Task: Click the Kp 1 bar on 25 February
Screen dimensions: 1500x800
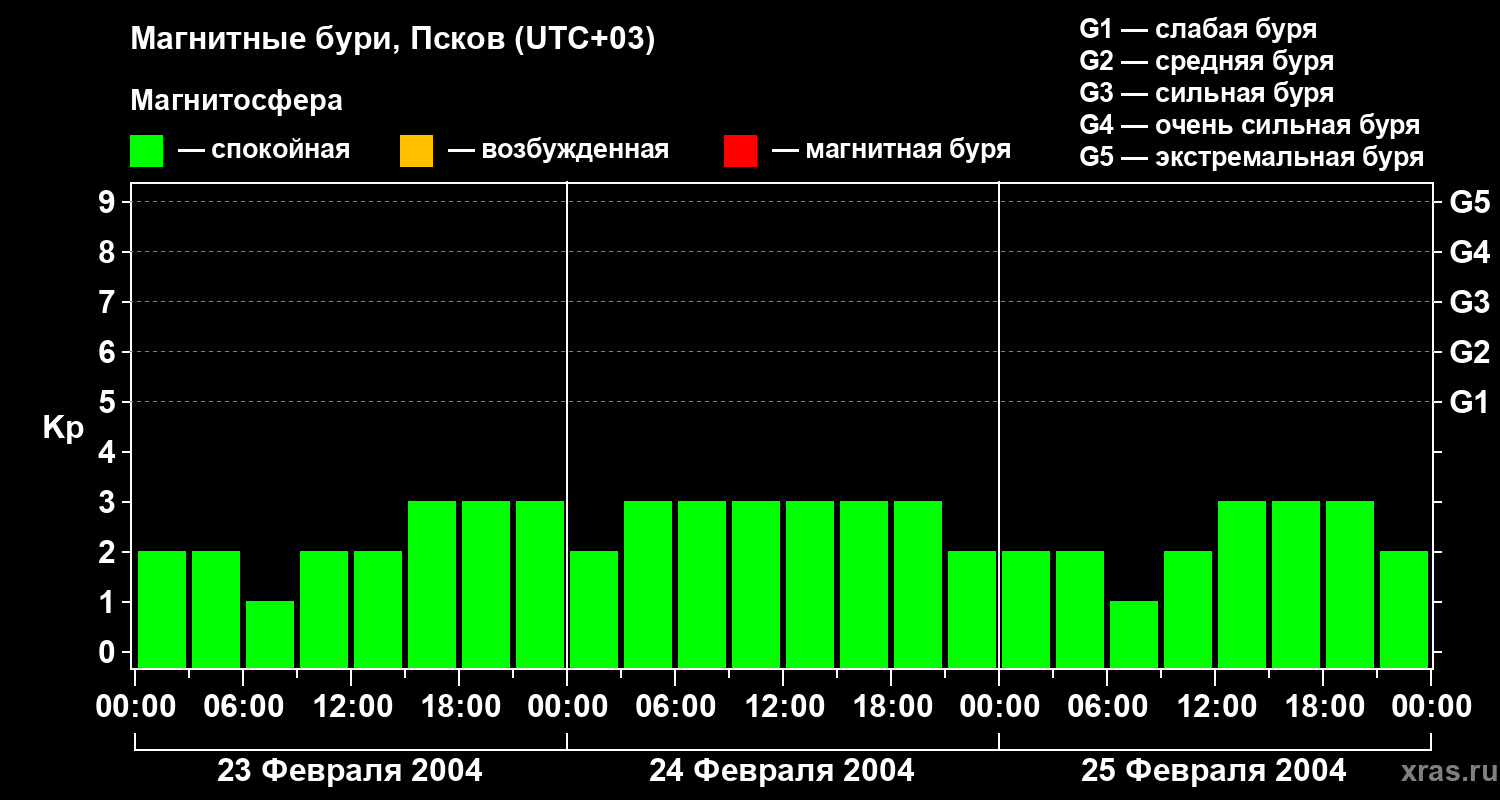Action: [x=1134, y=634]
